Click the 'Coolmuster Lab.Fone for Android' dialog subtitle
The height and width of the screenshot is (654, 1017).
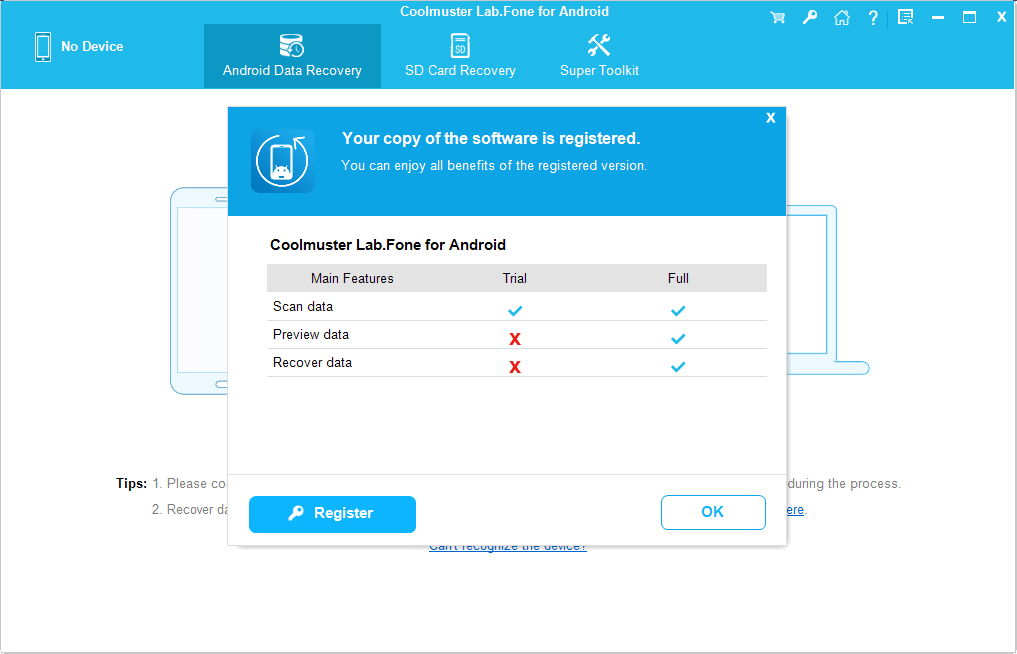tap(388, 245)
